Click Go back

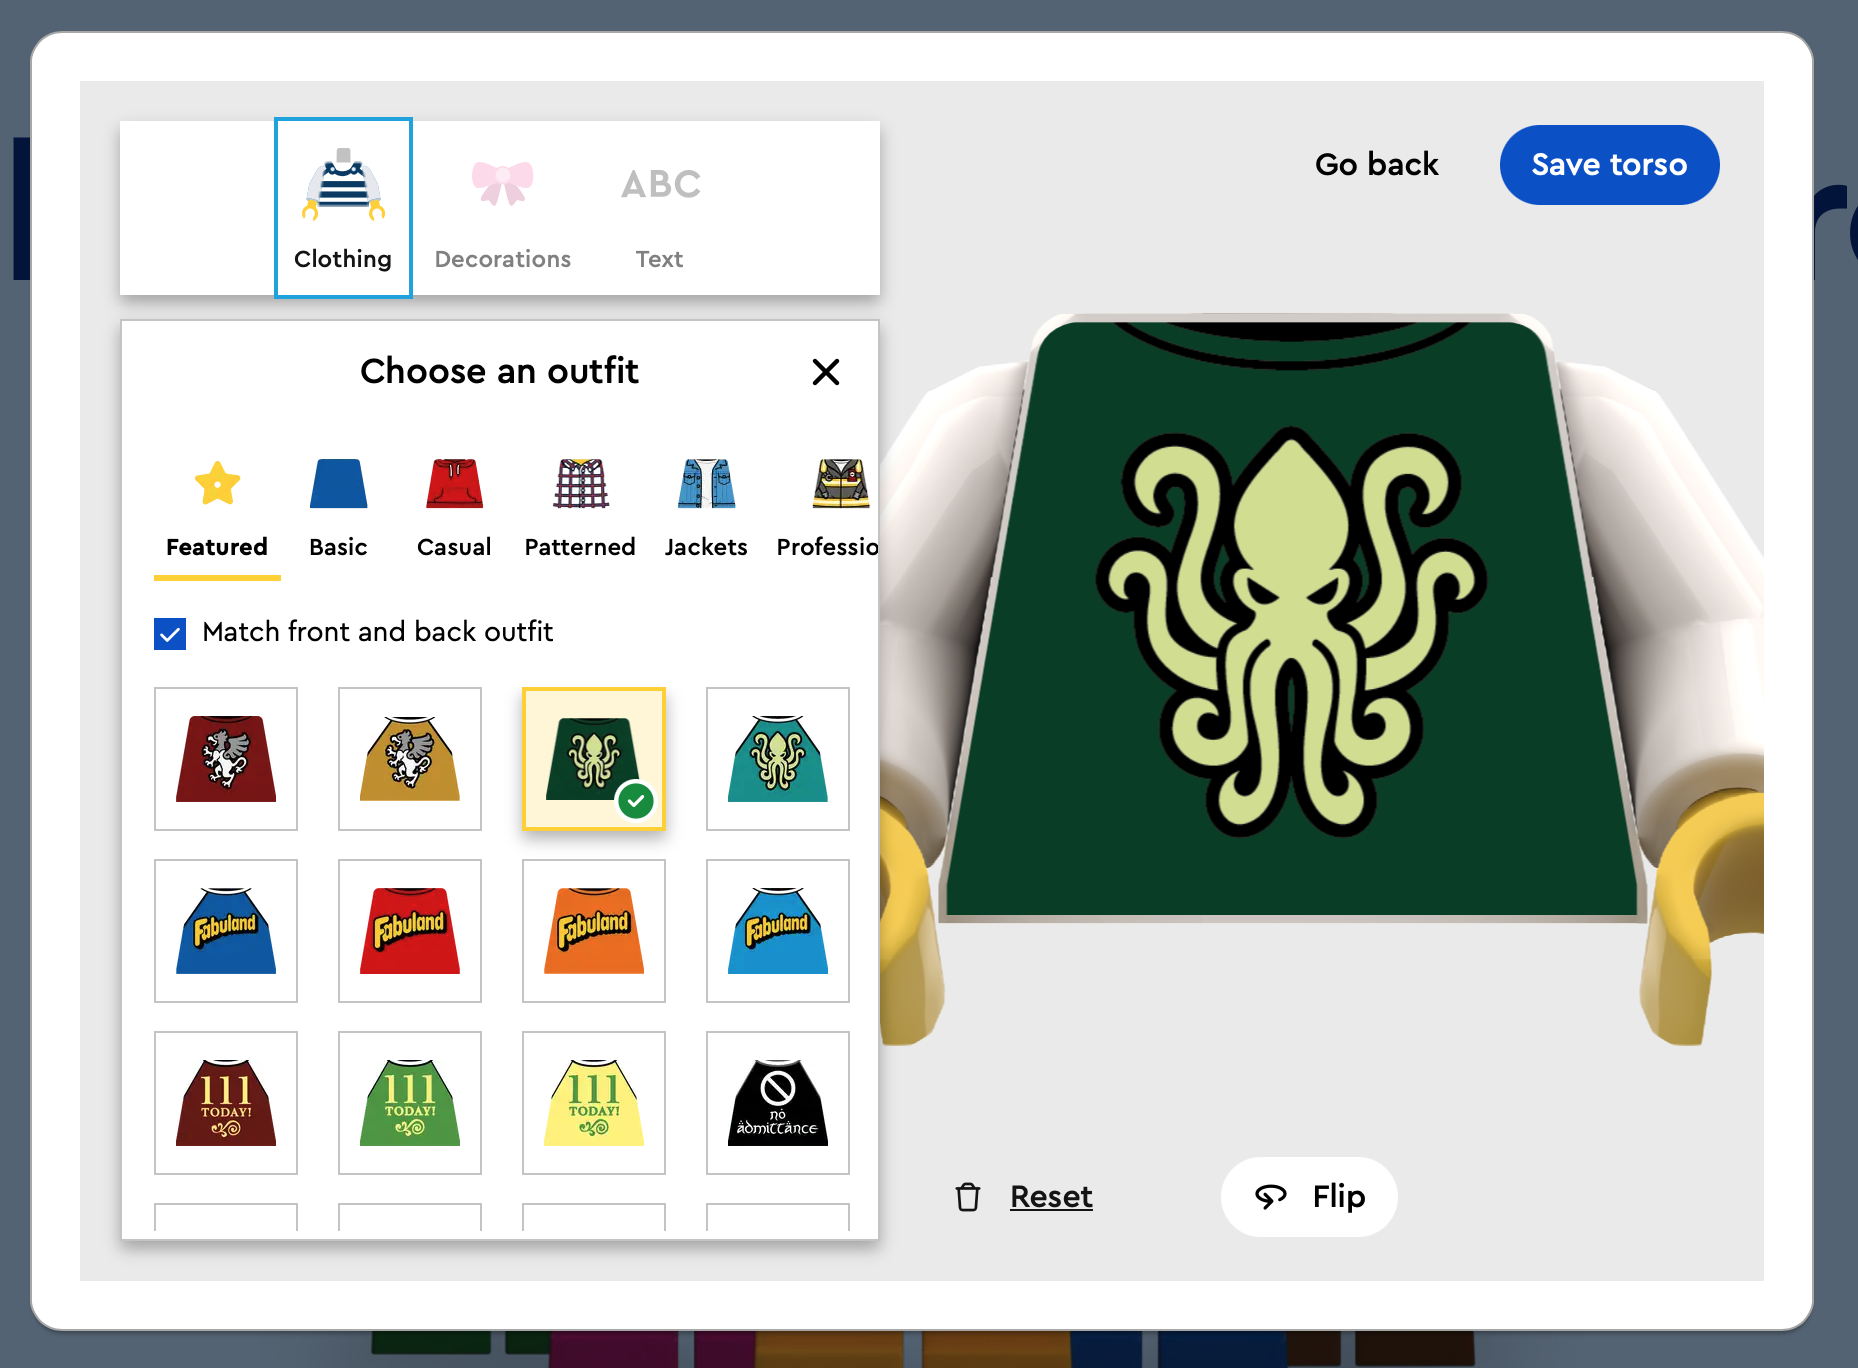point(1376,165)
